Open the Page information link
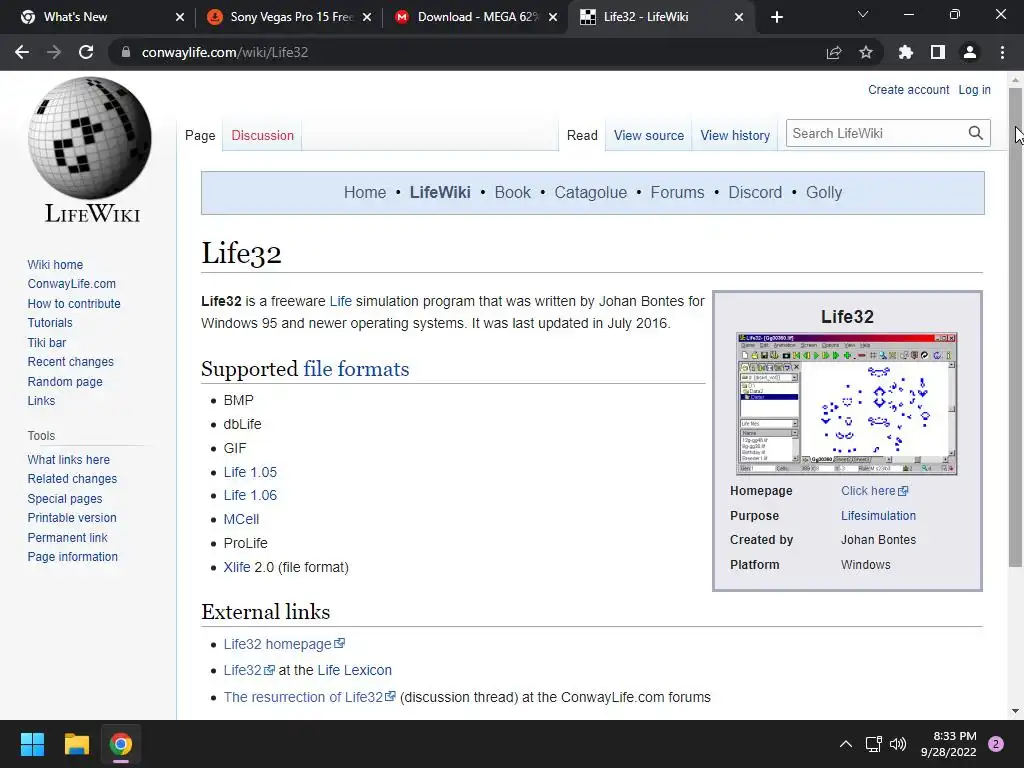The image size is (1024, 768). point(72,557)
